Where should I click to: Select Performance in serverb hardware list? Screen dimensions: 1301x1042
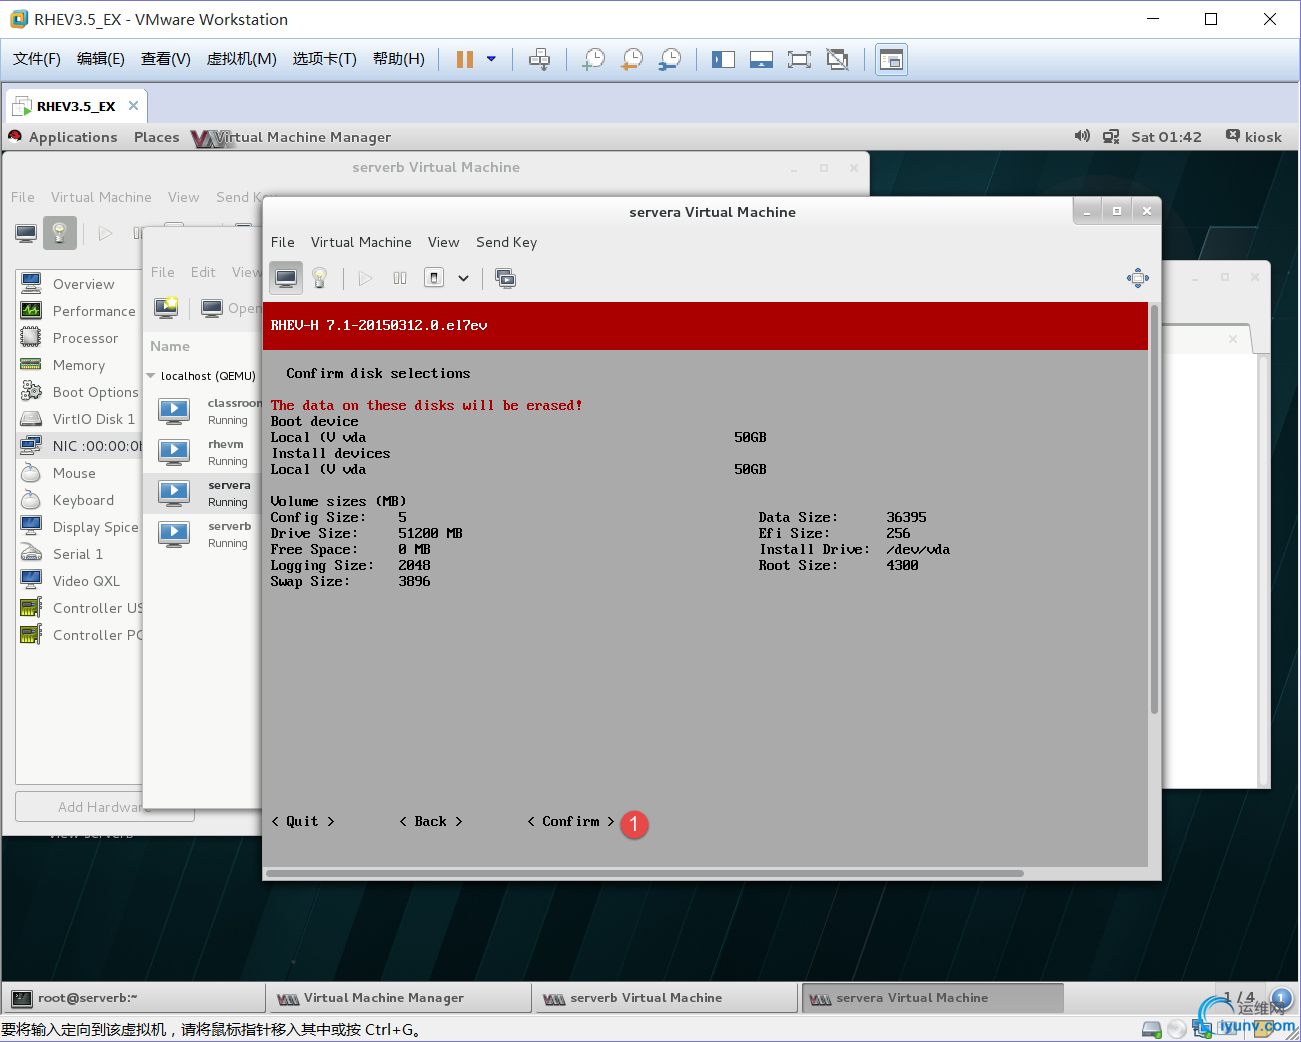tap(80, 311)
